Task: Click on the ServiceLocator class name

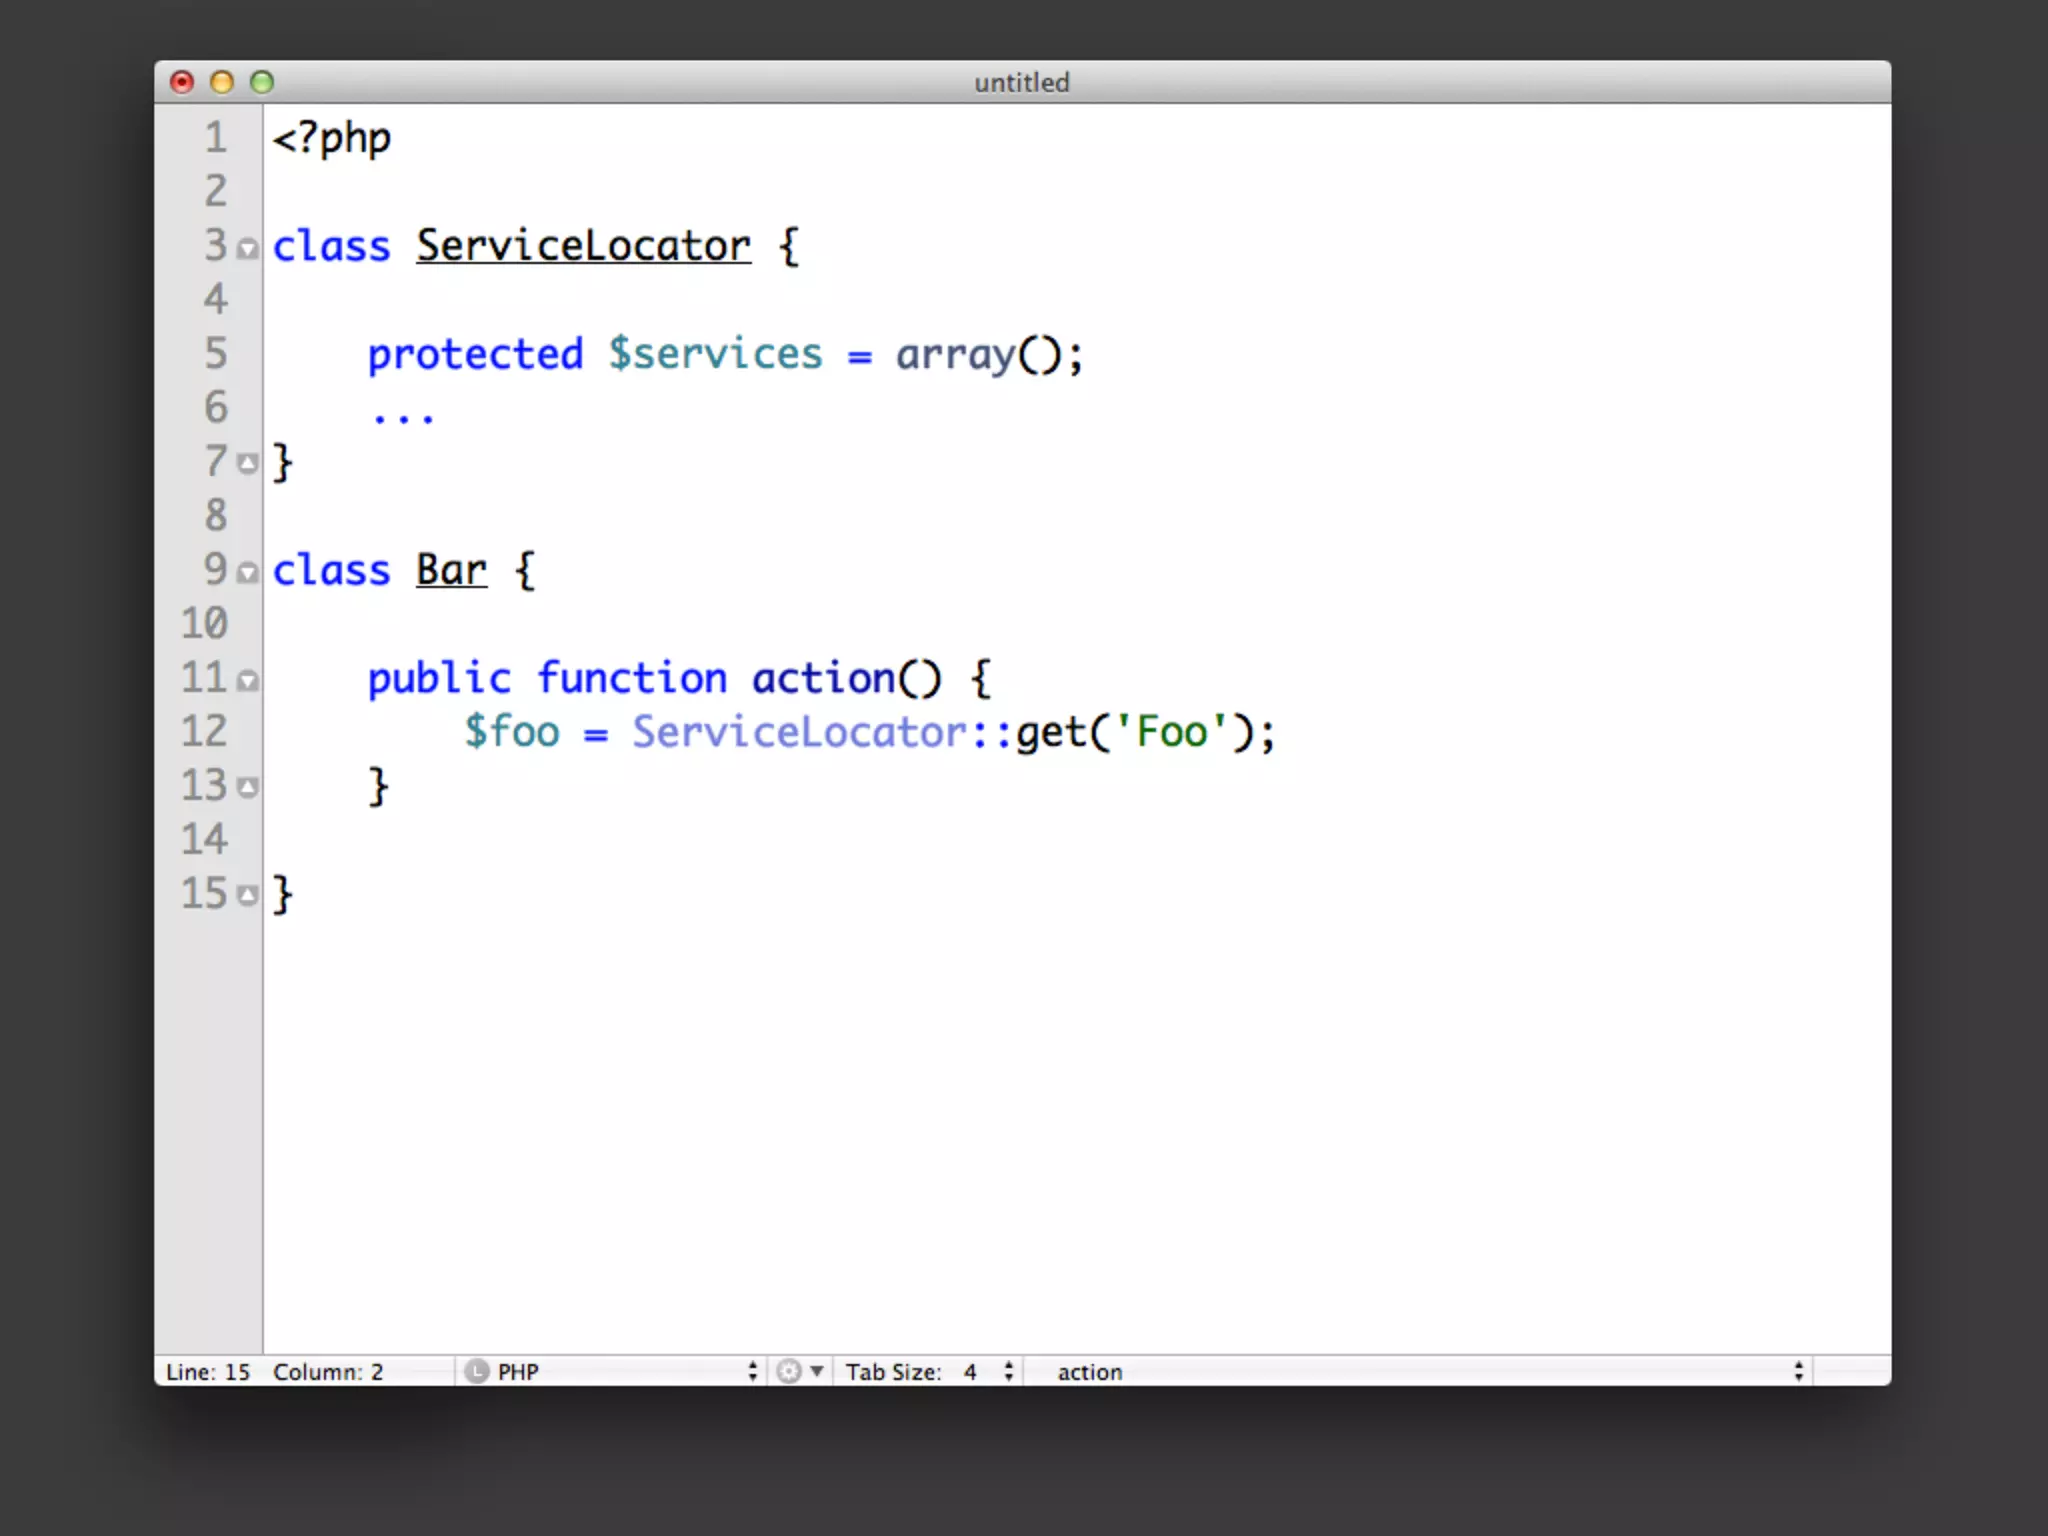Action: point(583,246)
